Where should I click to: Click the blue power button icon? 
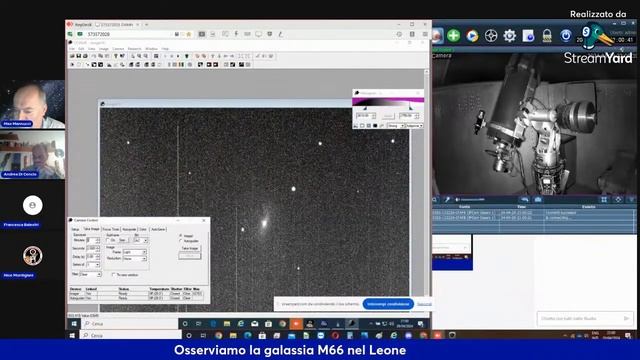pyautogui.click(x=565, y=36)
